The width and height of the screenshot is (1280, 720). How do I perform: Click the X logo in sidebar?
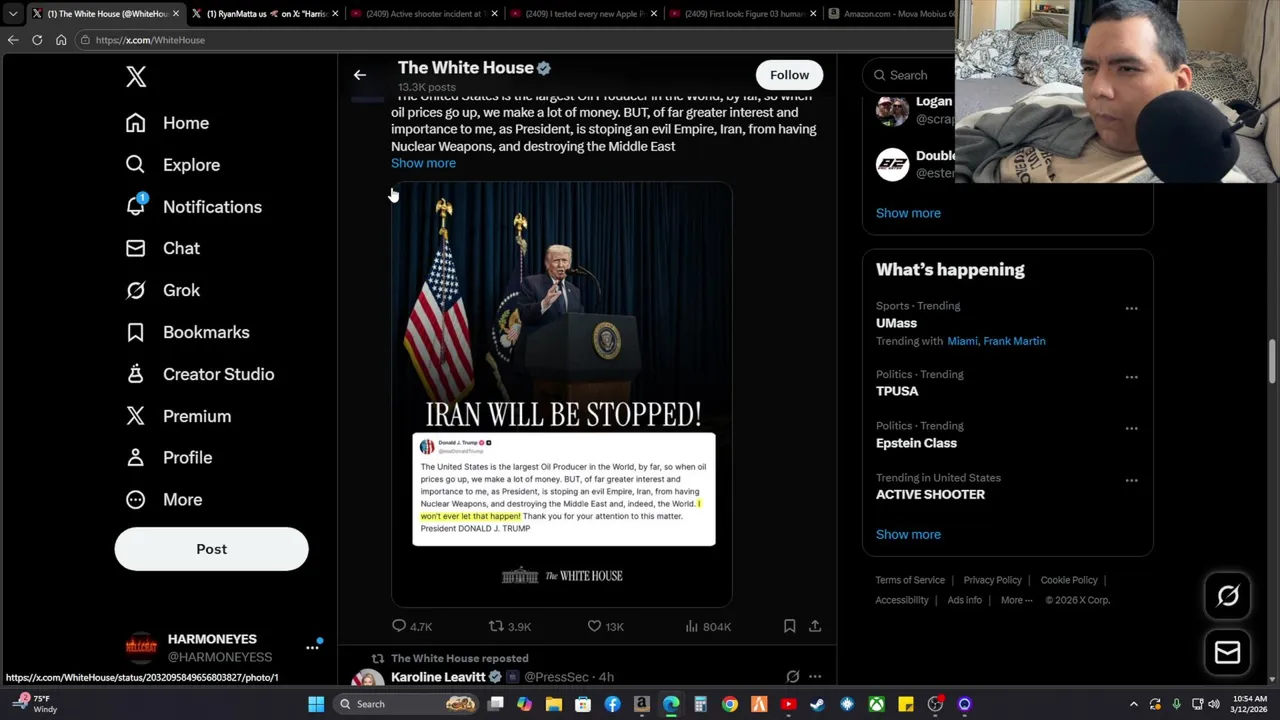coord(136,77)
